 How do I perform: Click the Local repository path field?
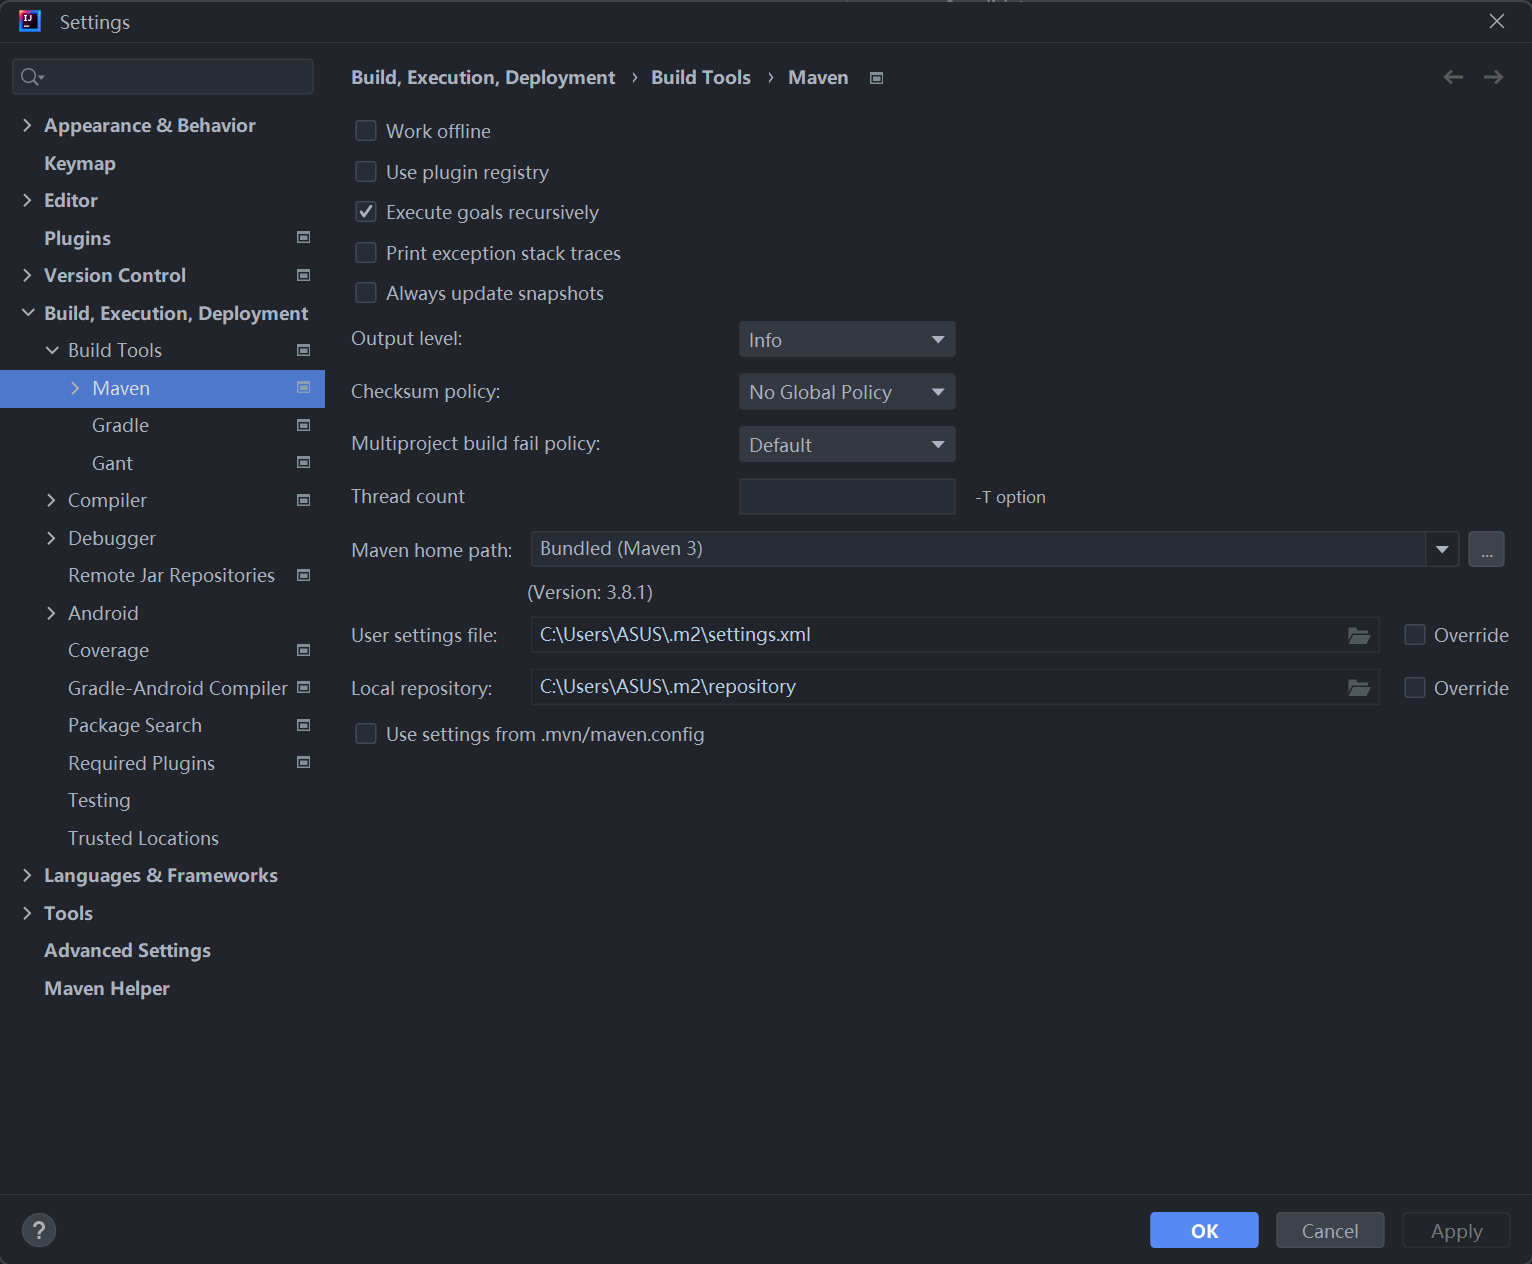(x=955, y=687)
